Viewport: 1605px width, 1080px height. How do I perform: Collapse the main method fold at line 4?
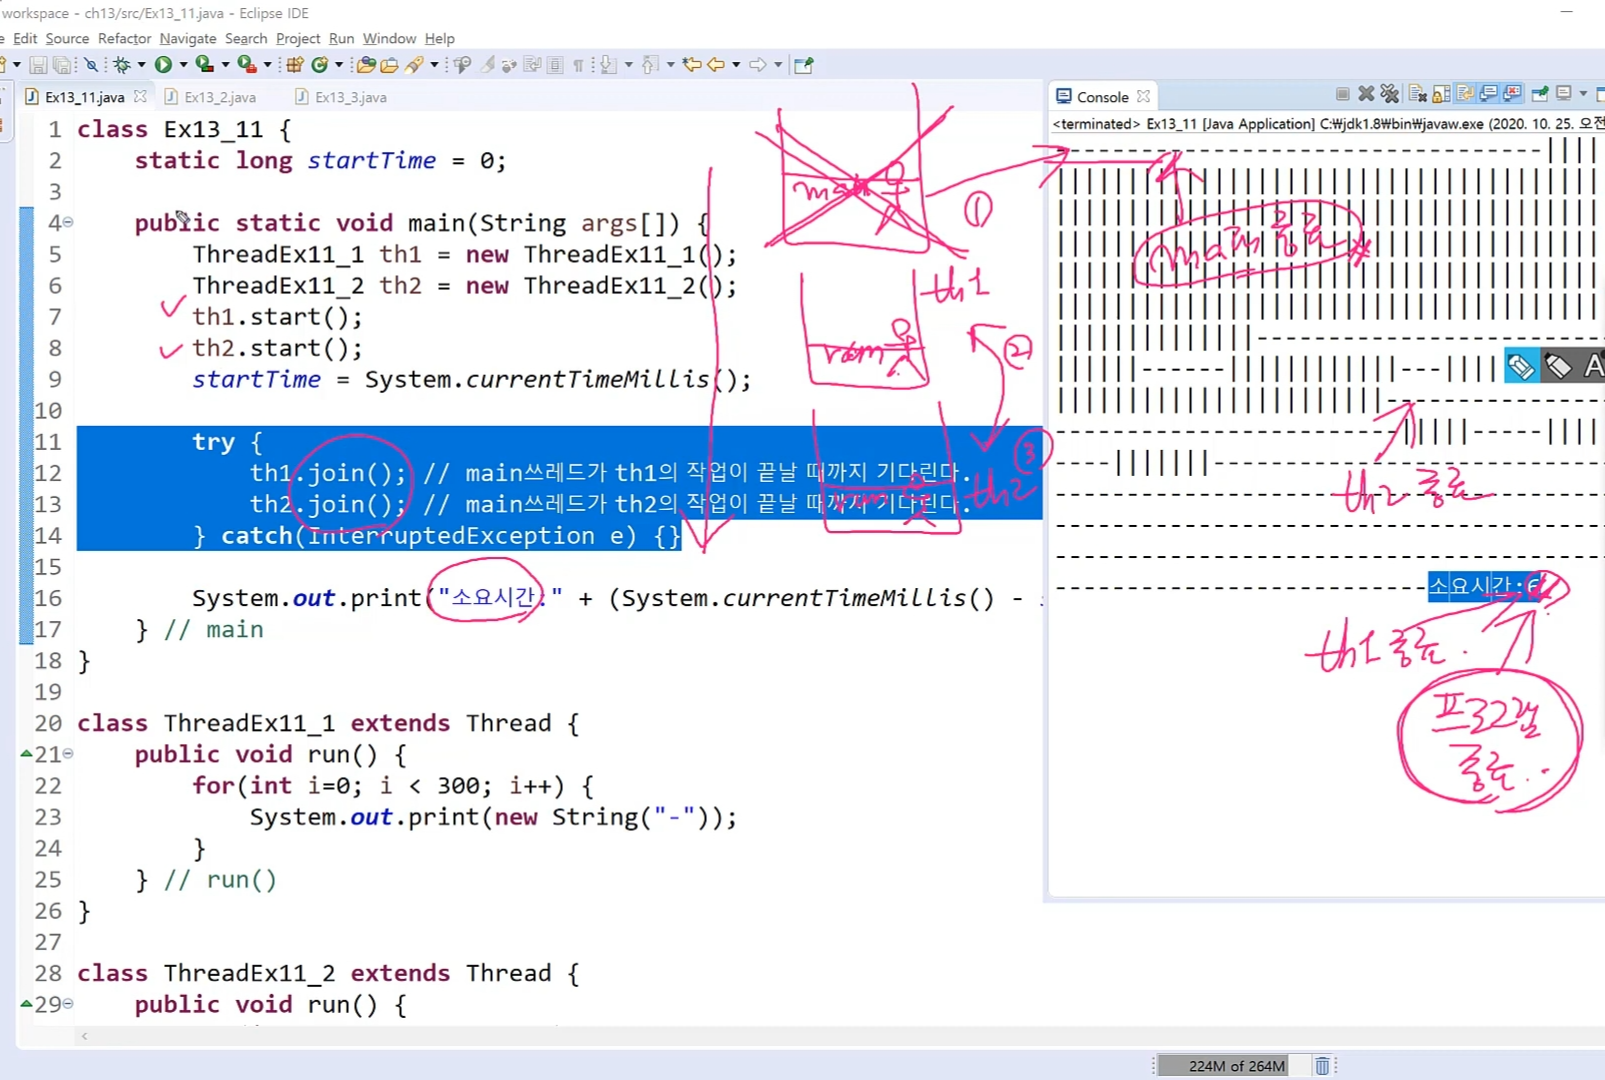68,222
